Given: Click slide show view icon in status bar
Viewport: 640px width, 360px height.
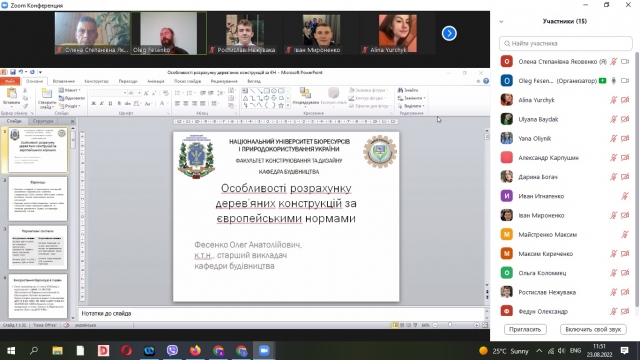Looking at the screenshot, I should pyautogui.click(x=415, y=325).
